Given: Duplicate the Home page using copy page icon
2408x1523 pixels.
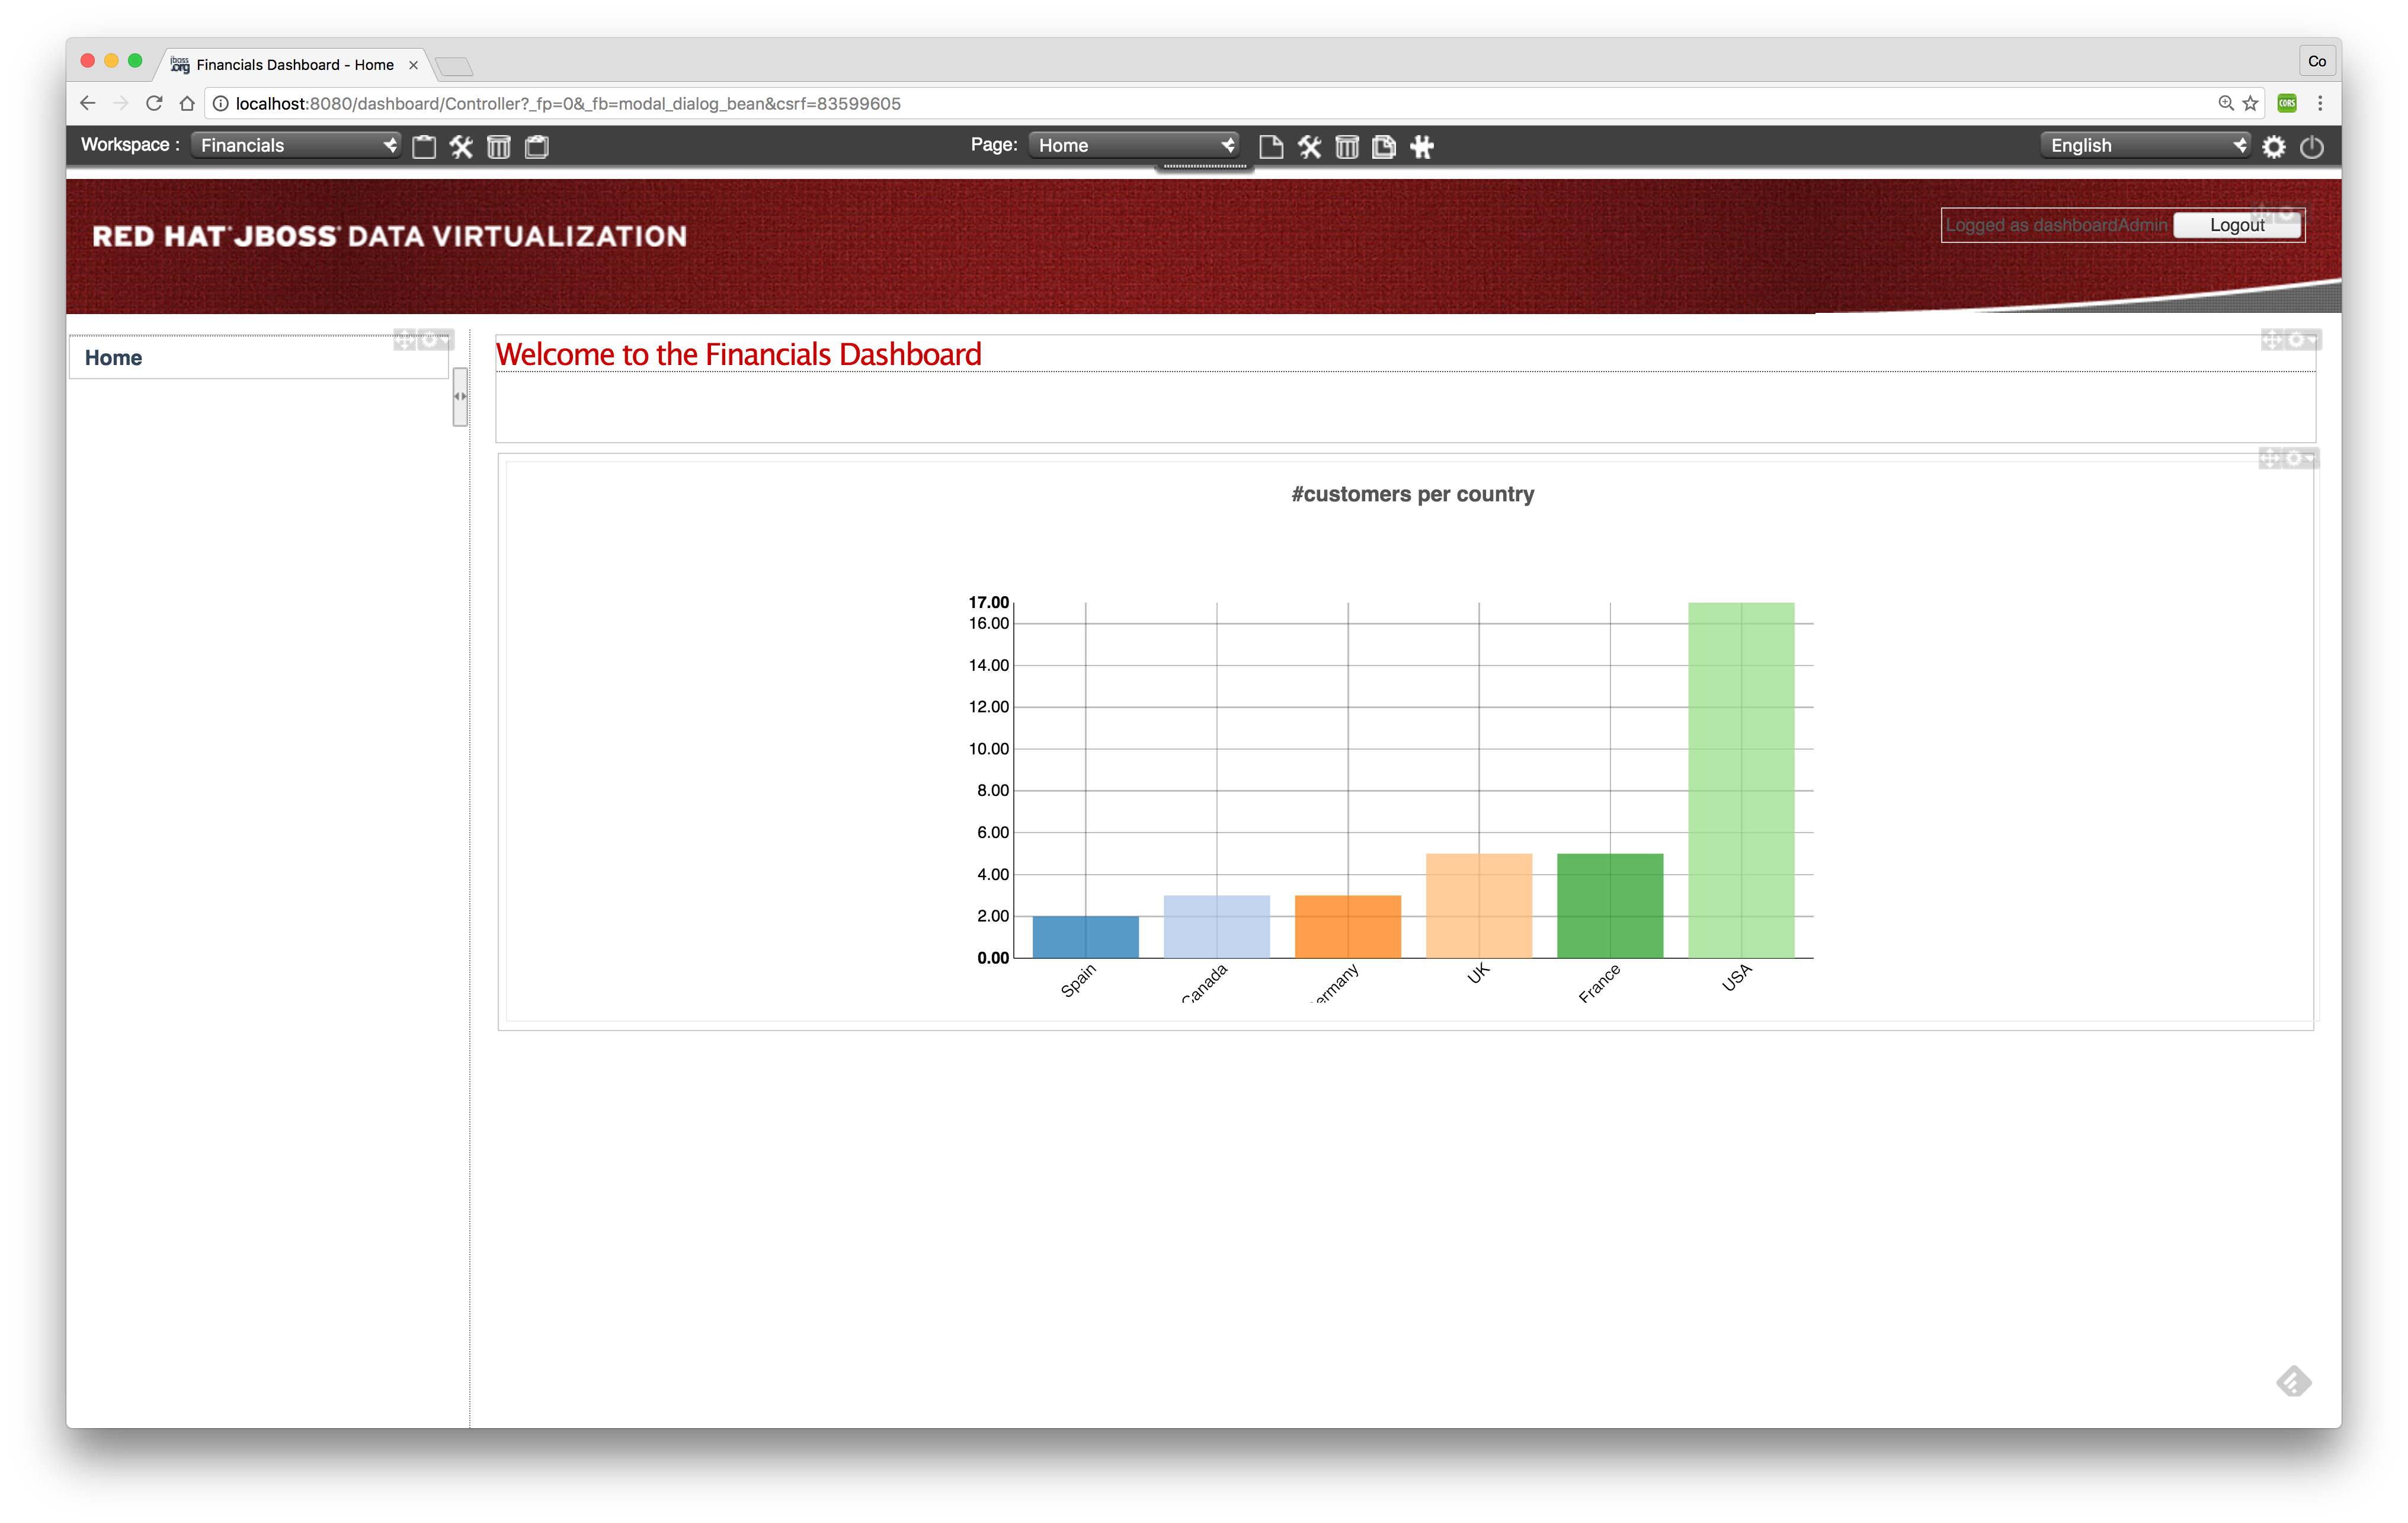Looking at the screenshot, I should (1384, 146).
